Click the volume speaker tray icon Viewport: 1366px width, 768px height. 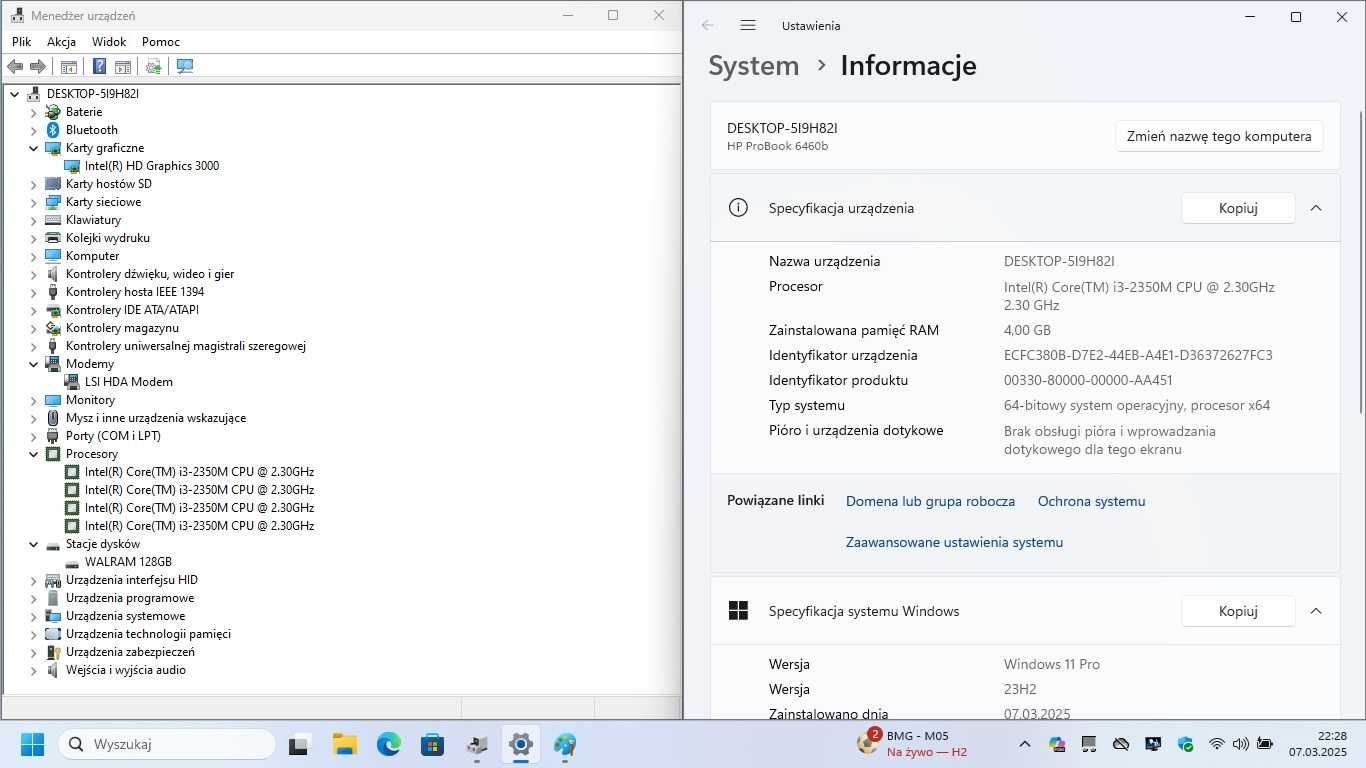click(1241, 744)
